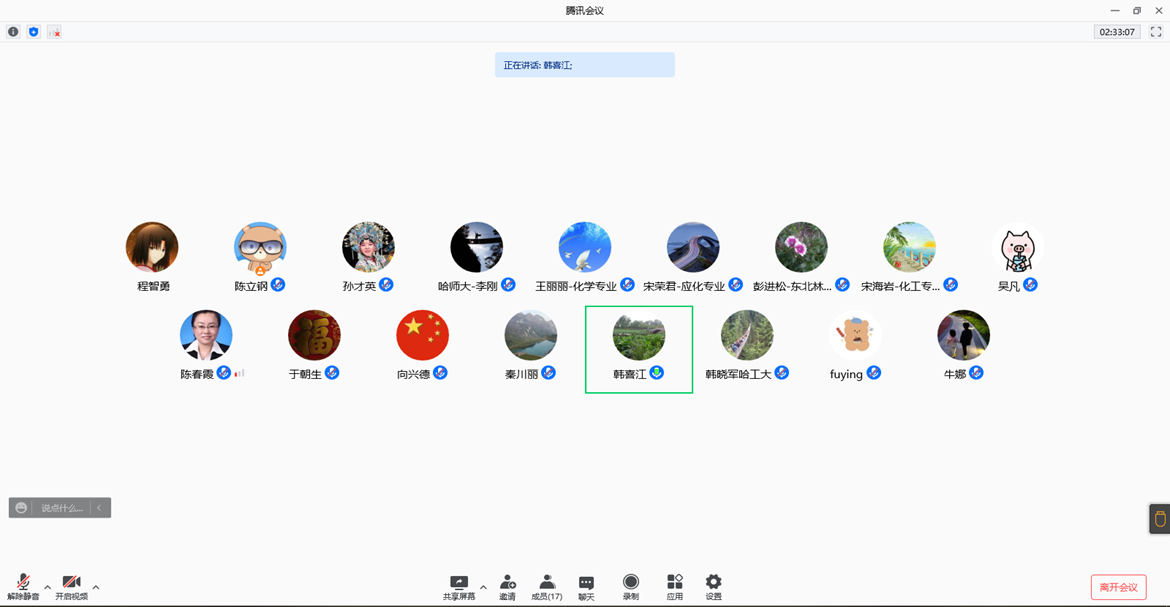Image resolution: width=1170 pixels, height=607 pixels.
Task: Open the meeting info icon
Action: [13, 32]
